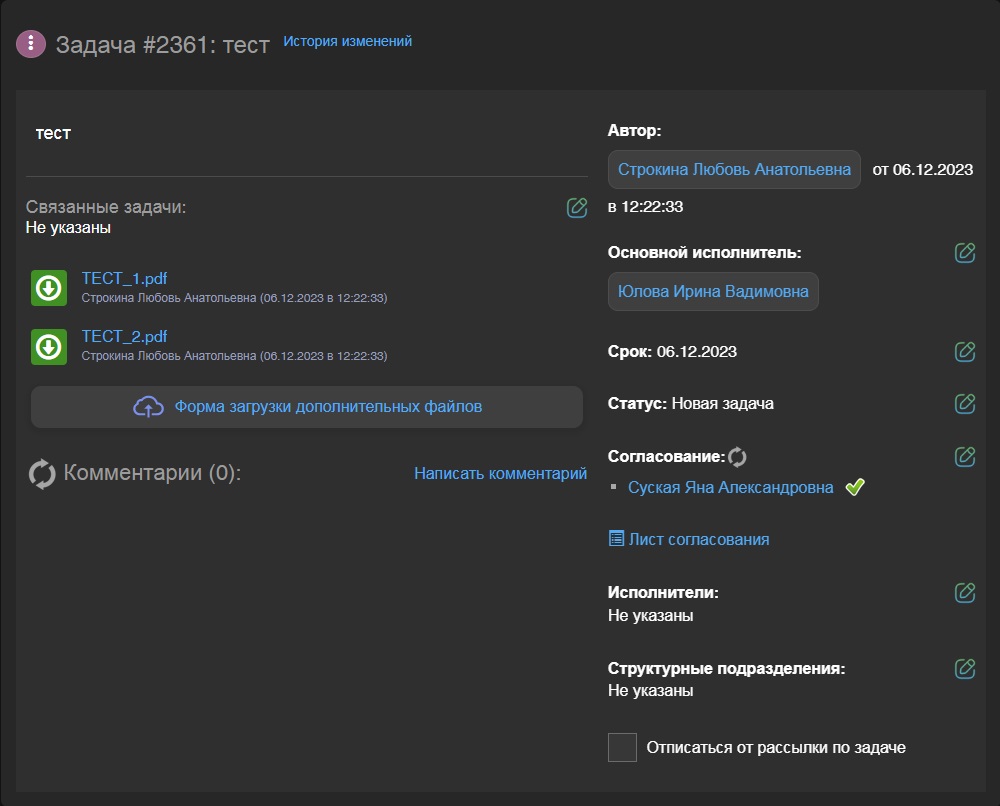Open the additional files upload form
1000x806 pixels.
pyautogui.click(x=307, y=407)
